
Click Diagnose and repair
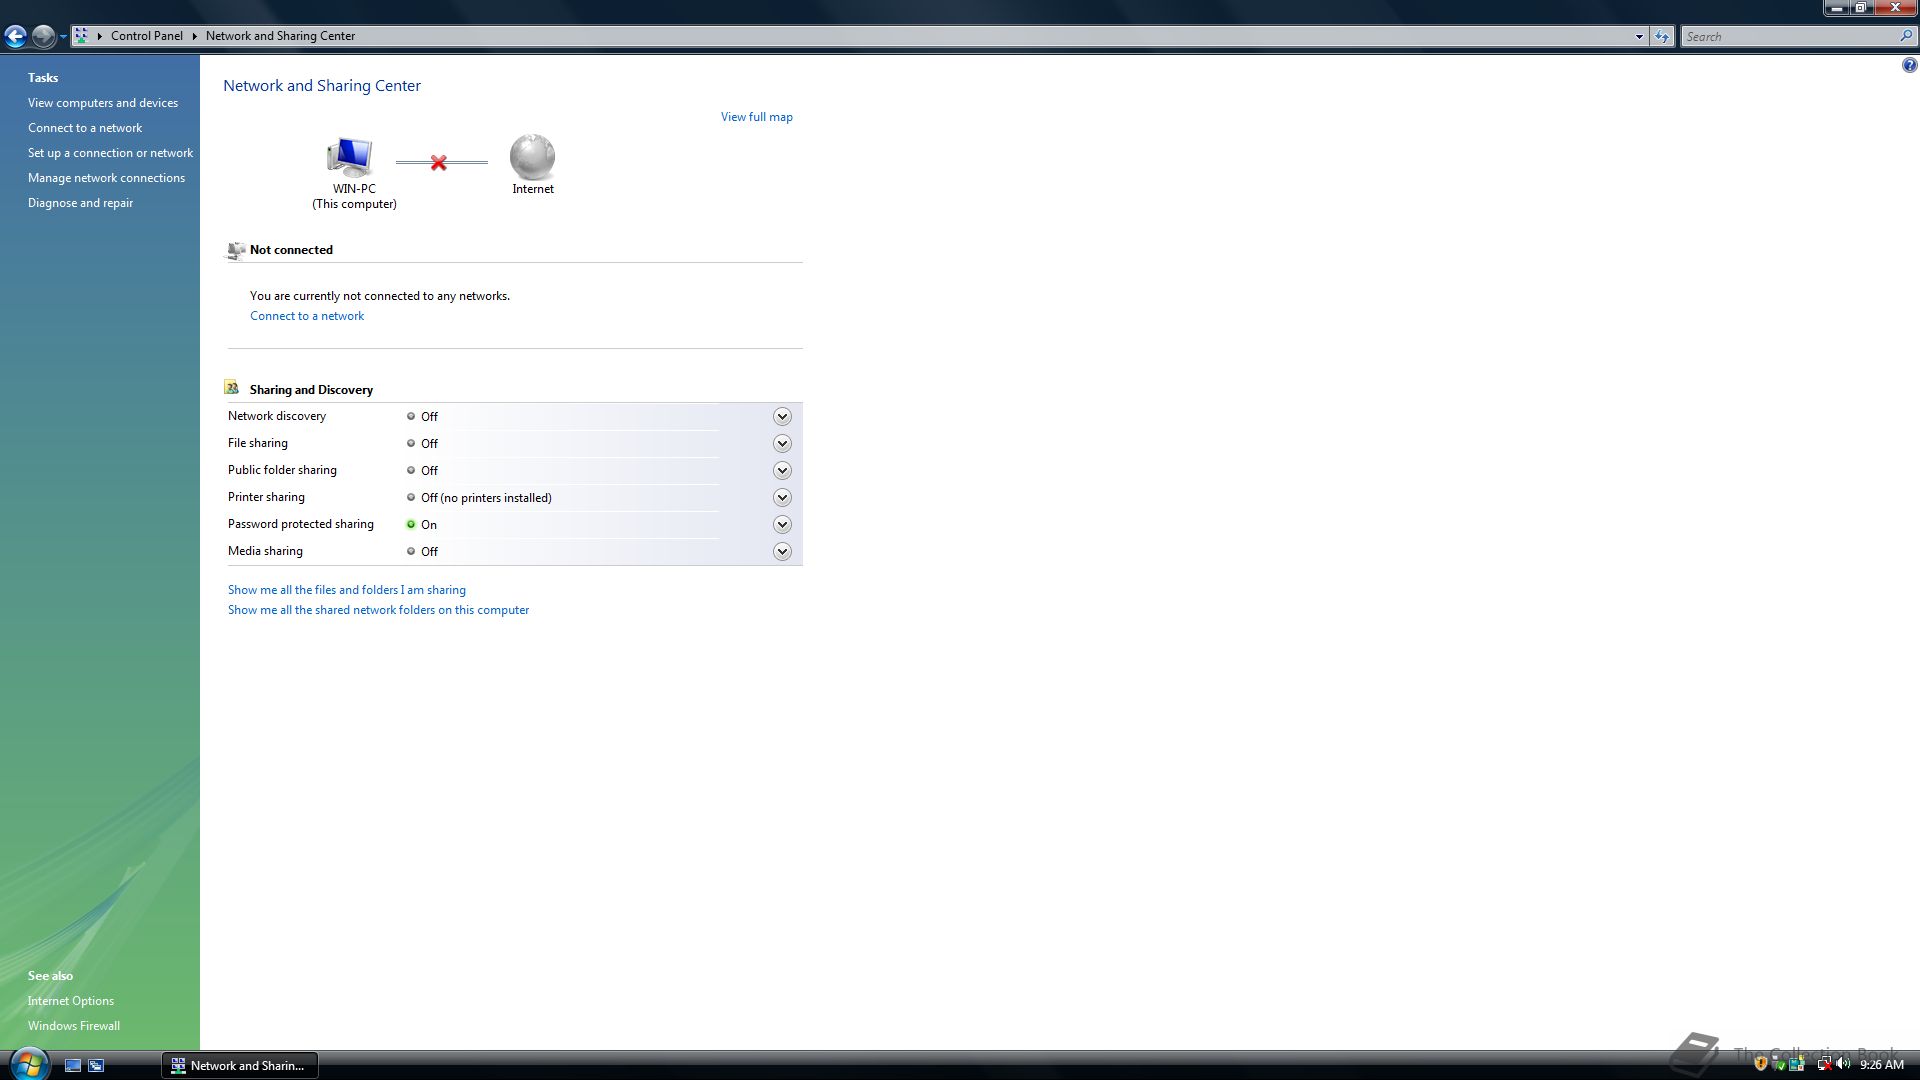tap(80, 203)
